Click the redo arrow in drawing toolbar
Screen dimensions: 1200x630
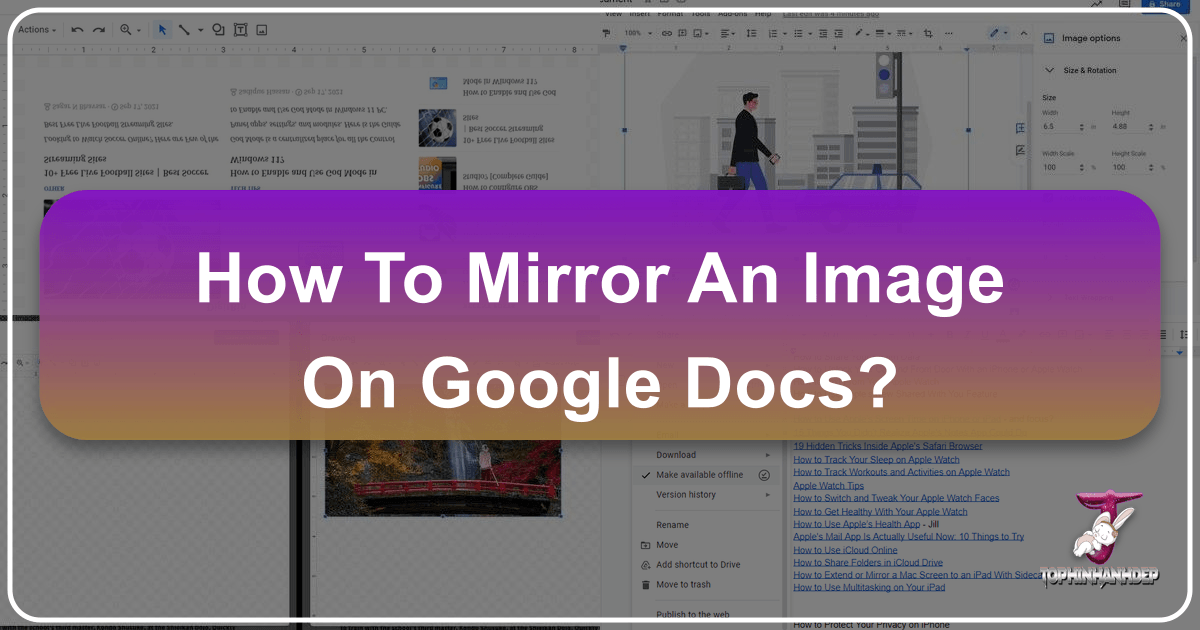98,30
